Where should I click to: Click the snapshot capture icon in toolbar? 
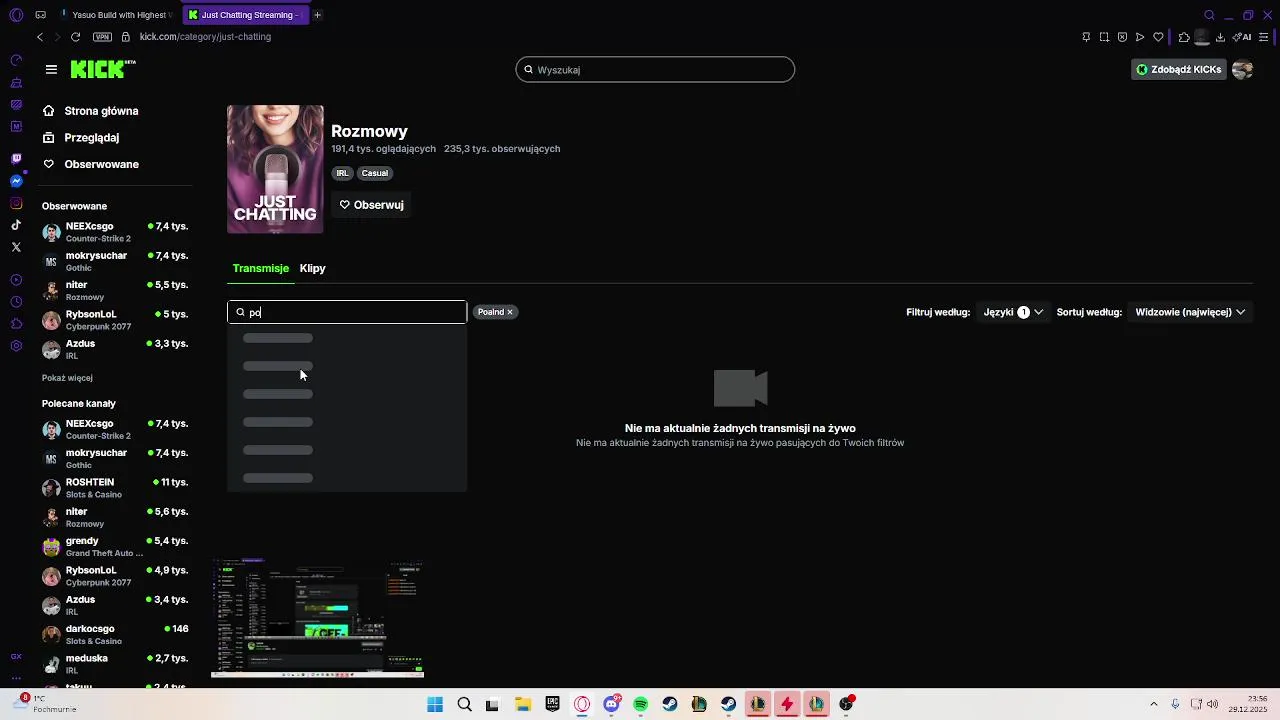pyautogui.click(x=1104, y=37)
